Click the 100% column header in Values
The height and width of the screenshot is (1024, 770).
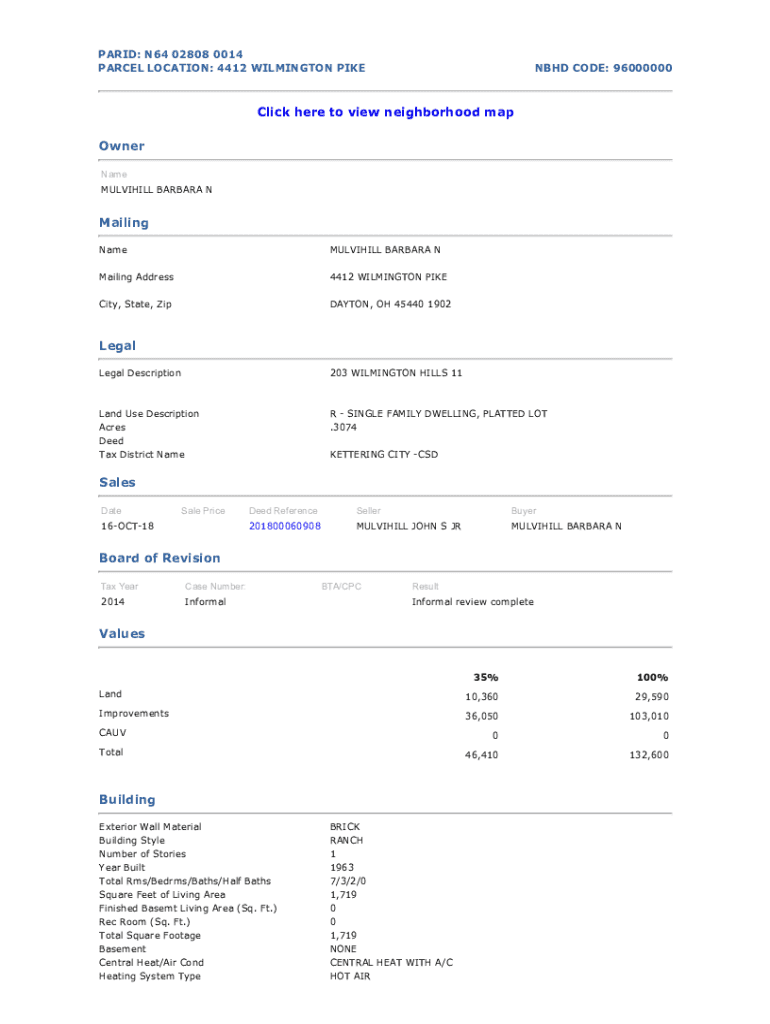pos(653,677)
